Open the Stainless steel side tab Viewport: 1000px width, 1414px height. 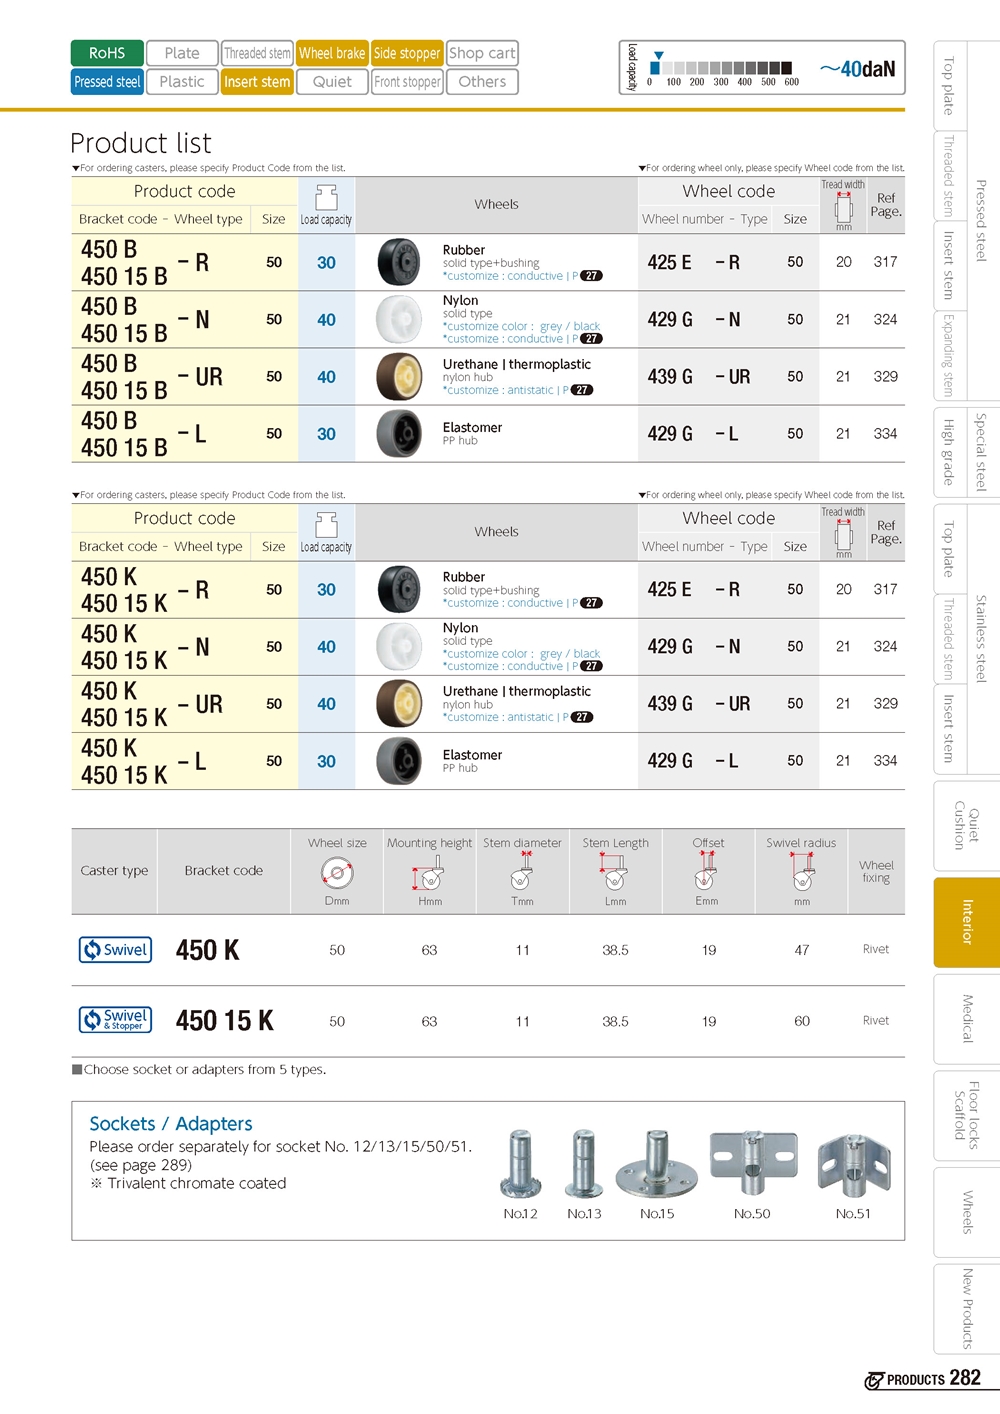click(x=981, y=638)
